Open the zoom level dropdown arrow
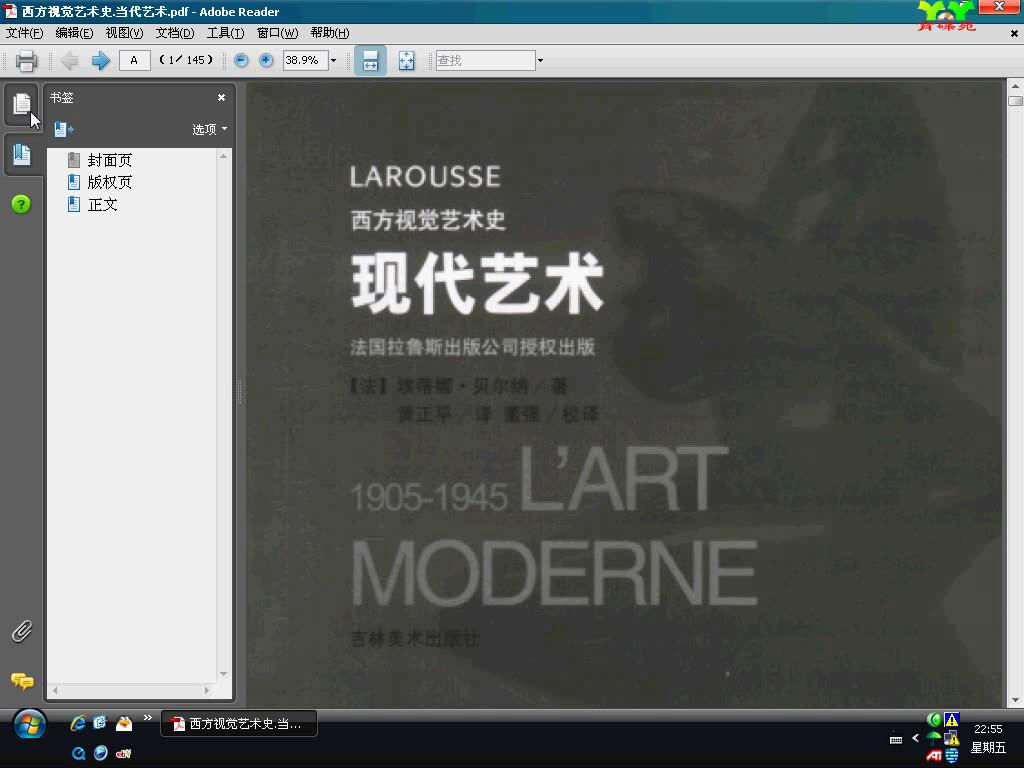 pos(334,60)
